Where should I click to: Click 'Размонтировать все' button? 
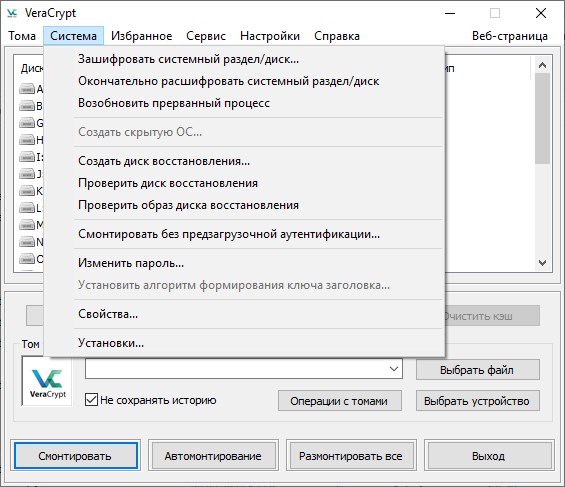351,456
